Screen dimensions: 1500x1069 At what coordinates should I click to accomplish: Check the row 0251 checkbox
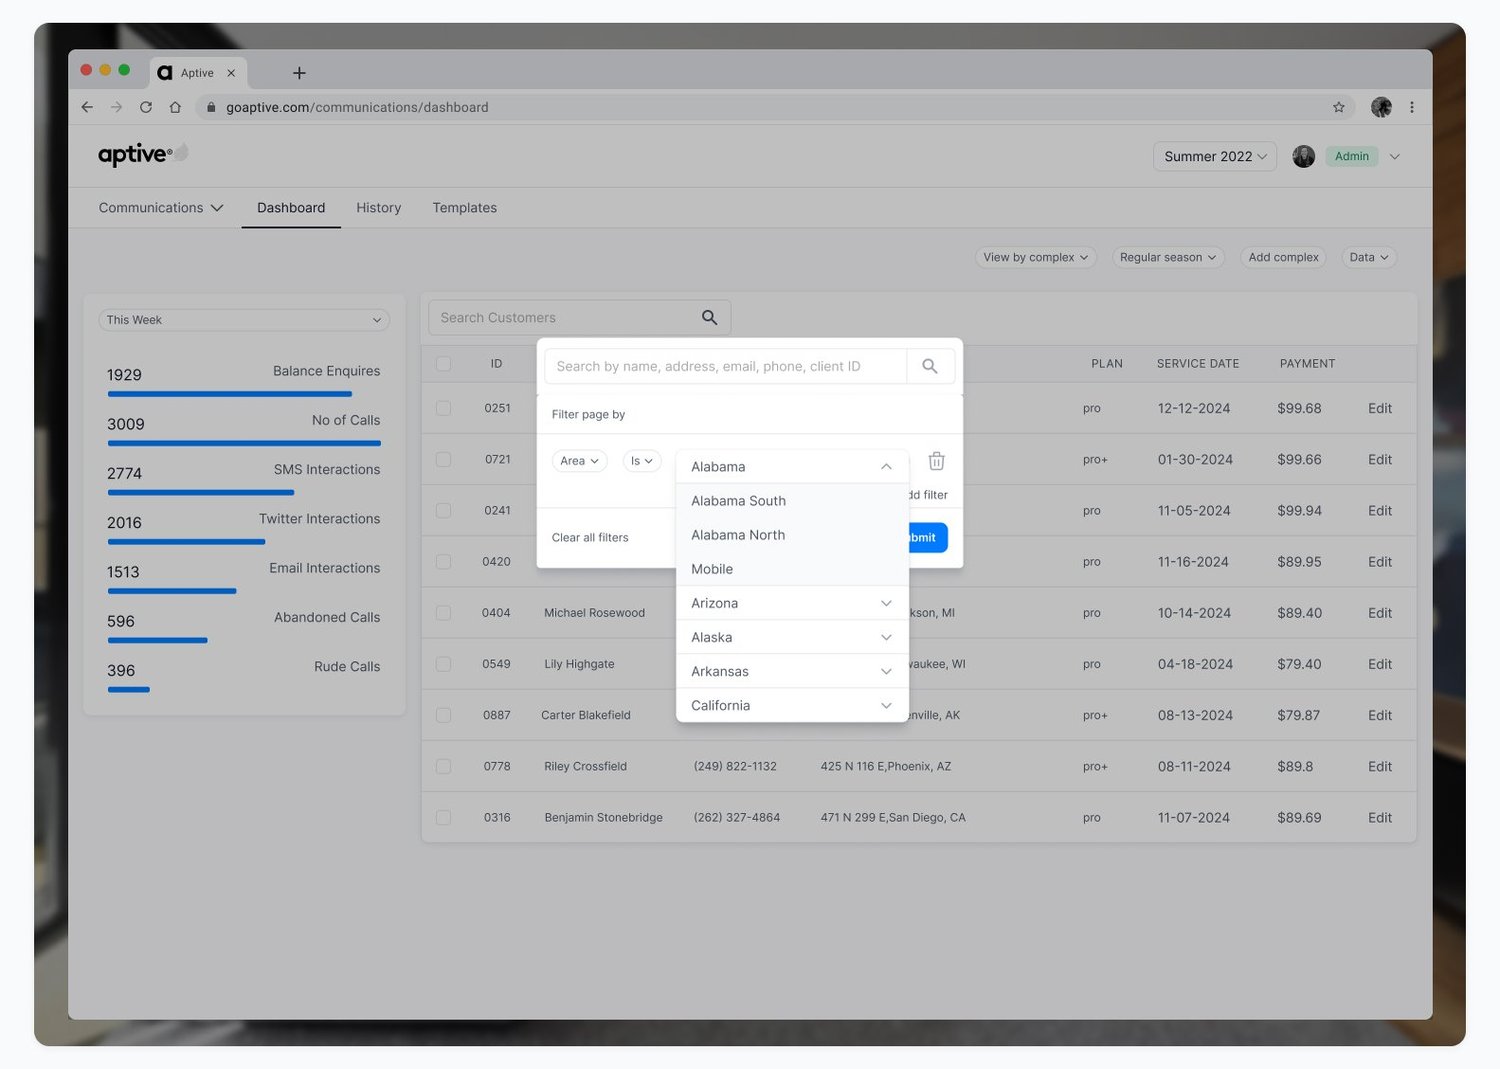(x=444, y=408)
